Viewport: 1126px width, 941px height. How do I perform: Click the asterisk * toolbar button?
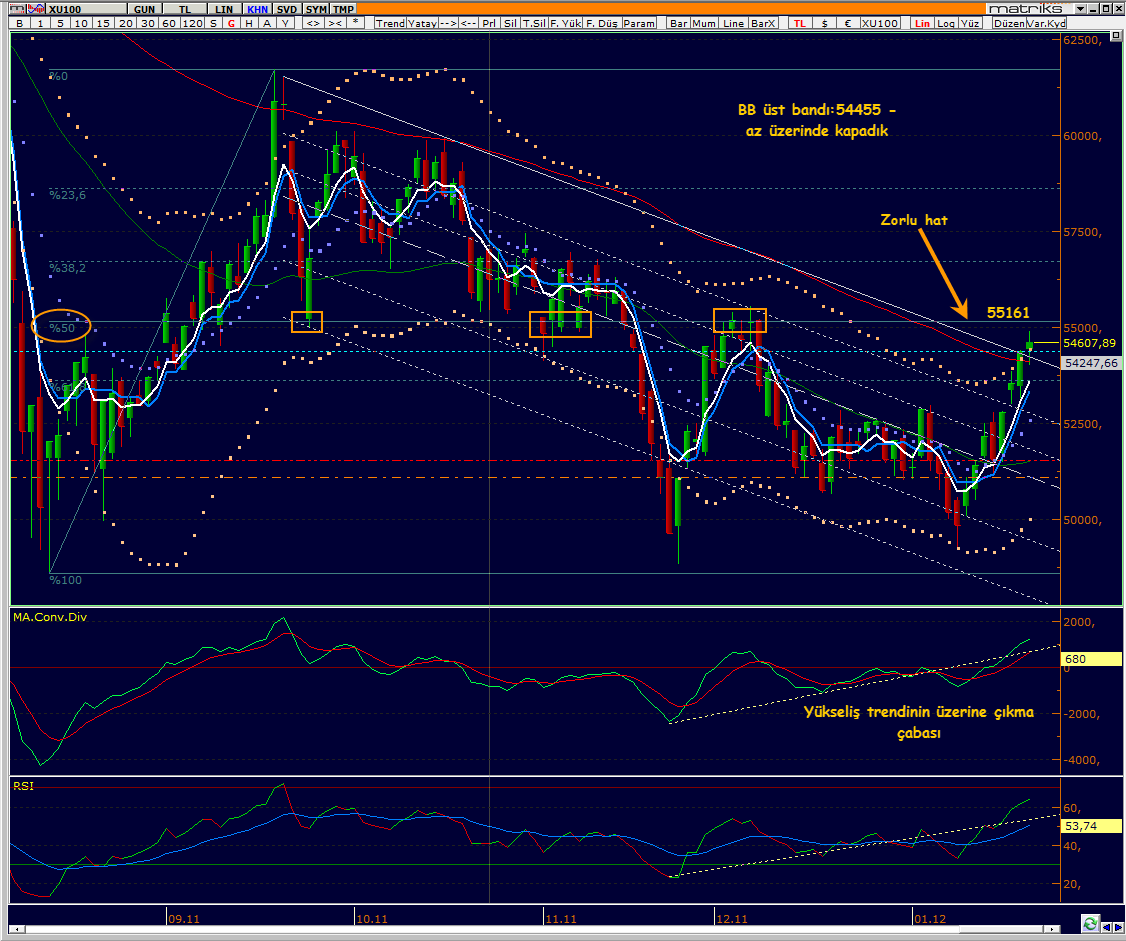(355, 23)
